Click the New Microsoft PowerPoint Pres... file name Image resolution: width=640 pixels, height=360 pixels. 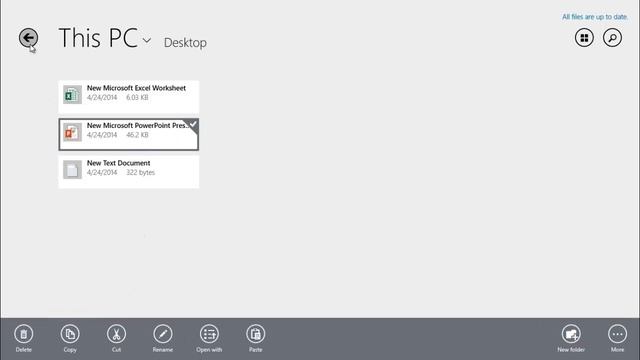137,125
